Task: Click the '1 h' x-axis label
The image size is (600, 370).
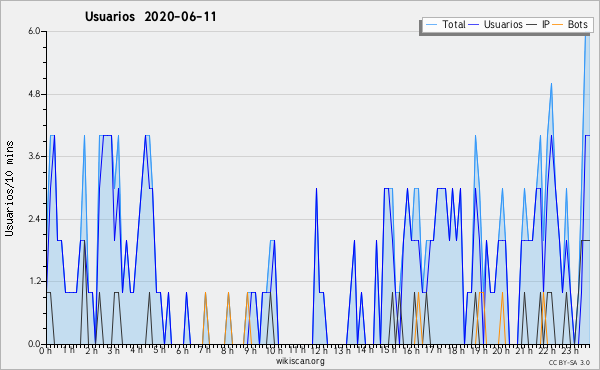Action: click(x=68, y=350)
